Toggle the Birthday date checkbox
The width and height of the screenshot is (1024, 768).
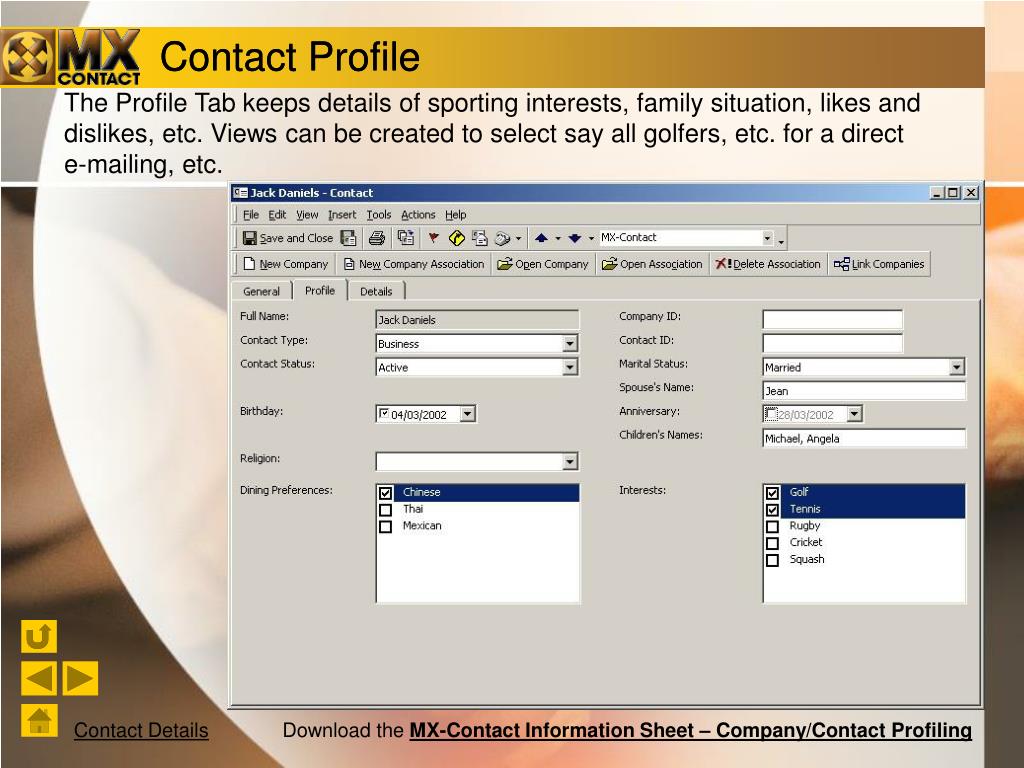click(384, 413)
